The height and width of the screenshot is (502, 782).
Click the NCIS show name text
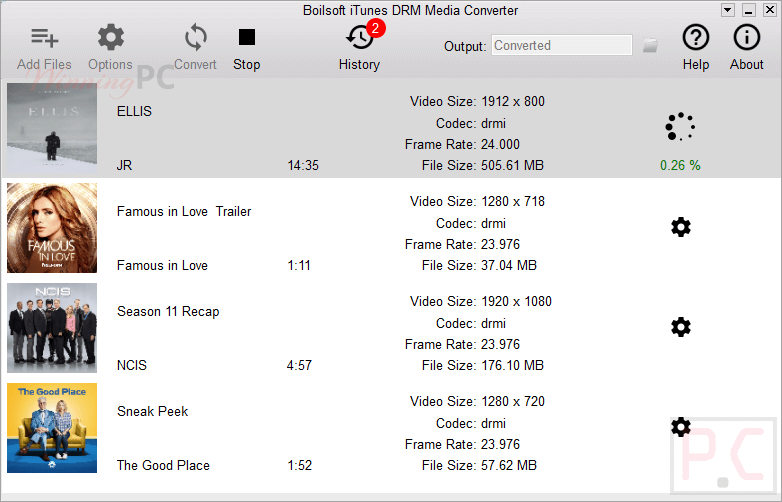tap(132, 365)
